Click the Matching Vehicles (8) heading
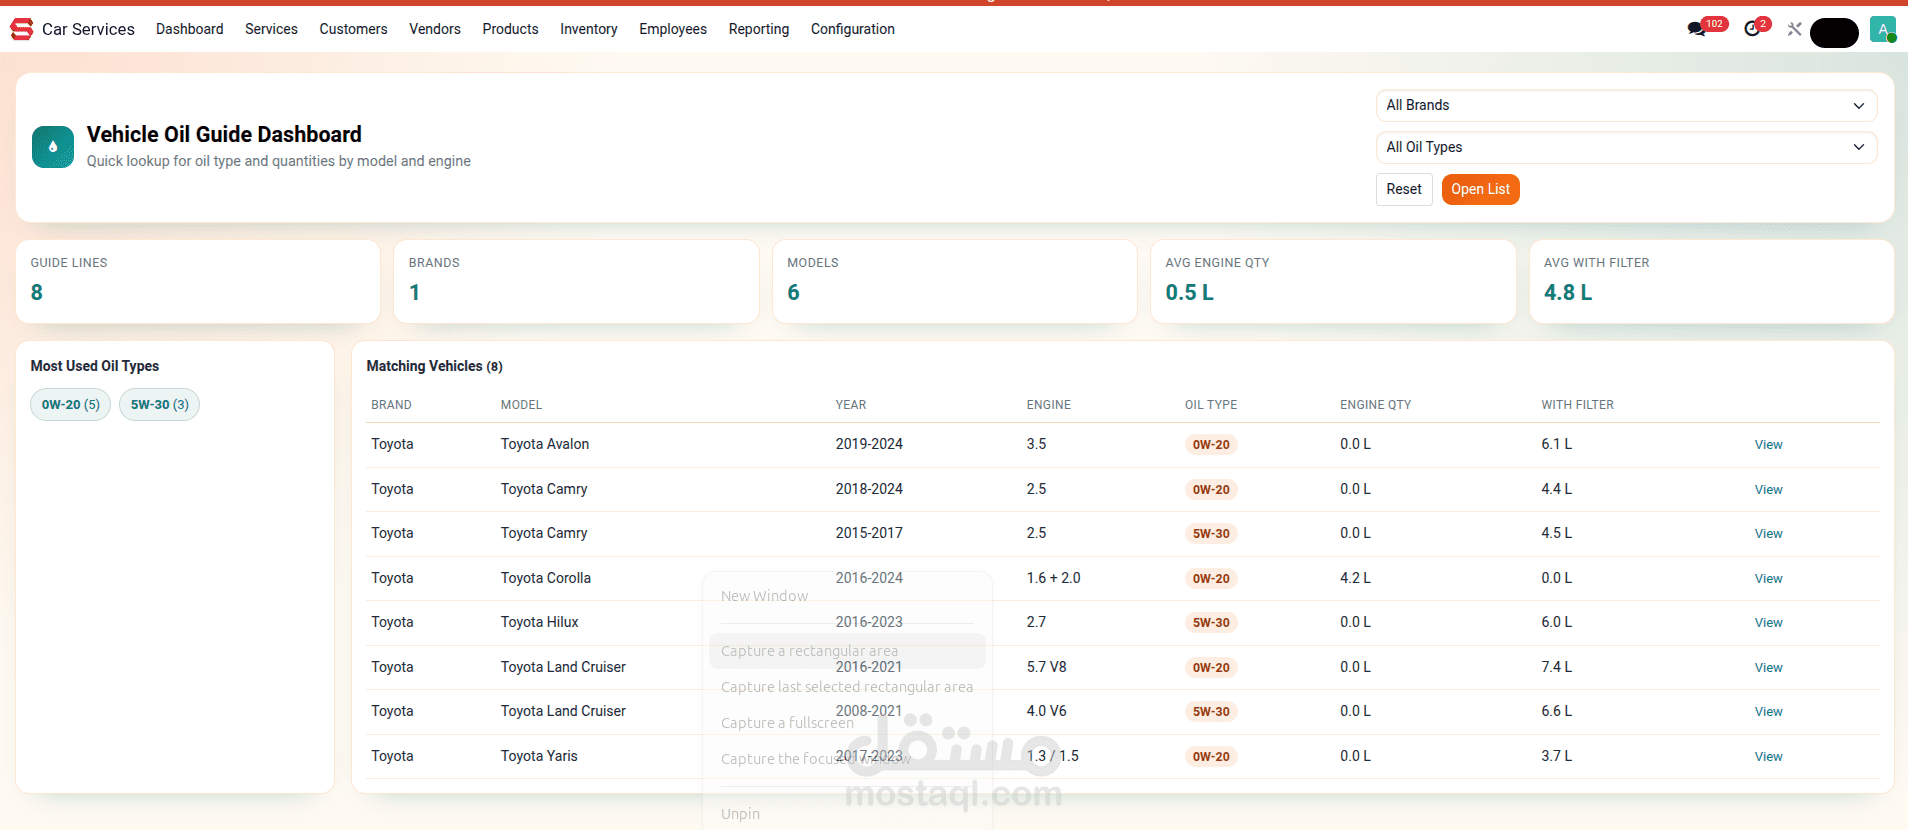The width and height of the screenshot is (1908, 830). pos(434,366)
